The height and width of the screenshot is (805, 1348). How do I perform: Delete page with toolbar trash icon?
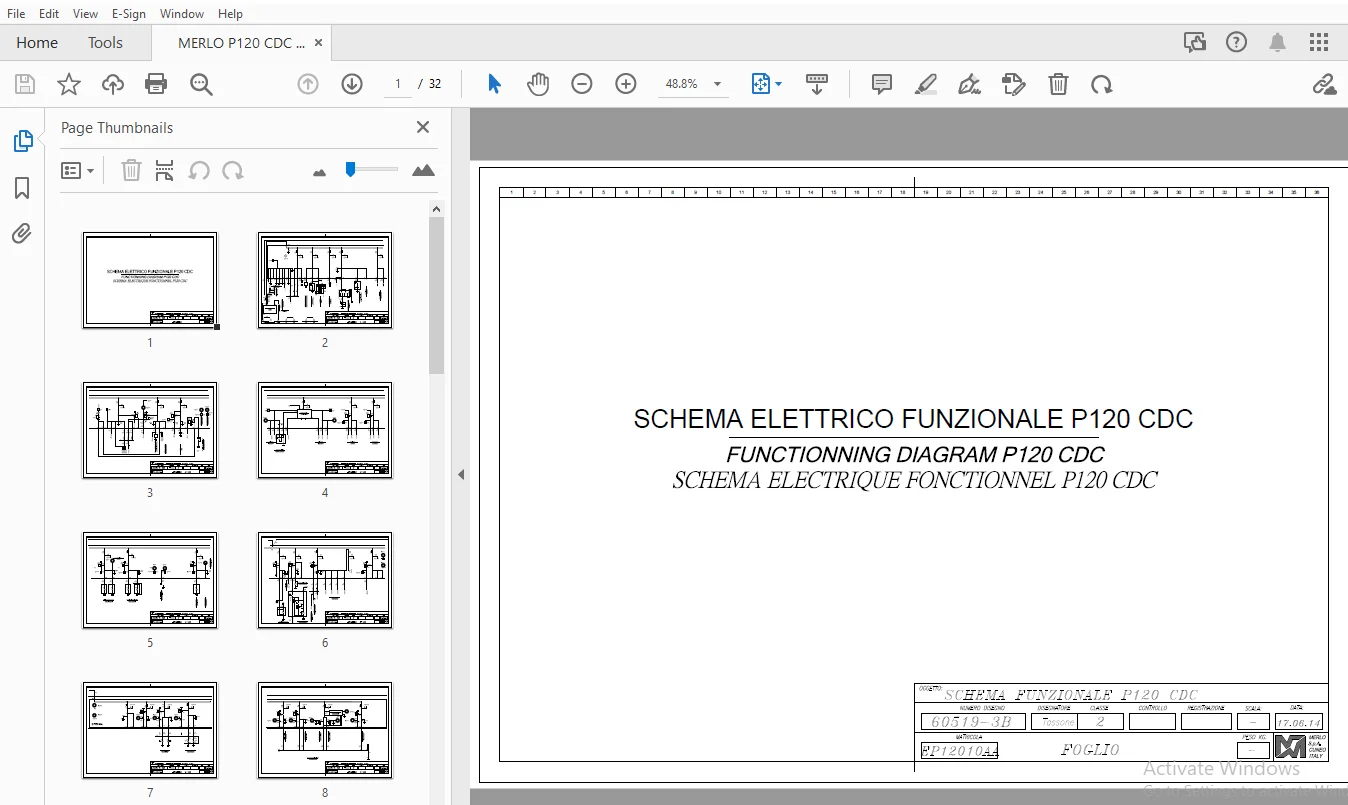tap(1058, 85)
